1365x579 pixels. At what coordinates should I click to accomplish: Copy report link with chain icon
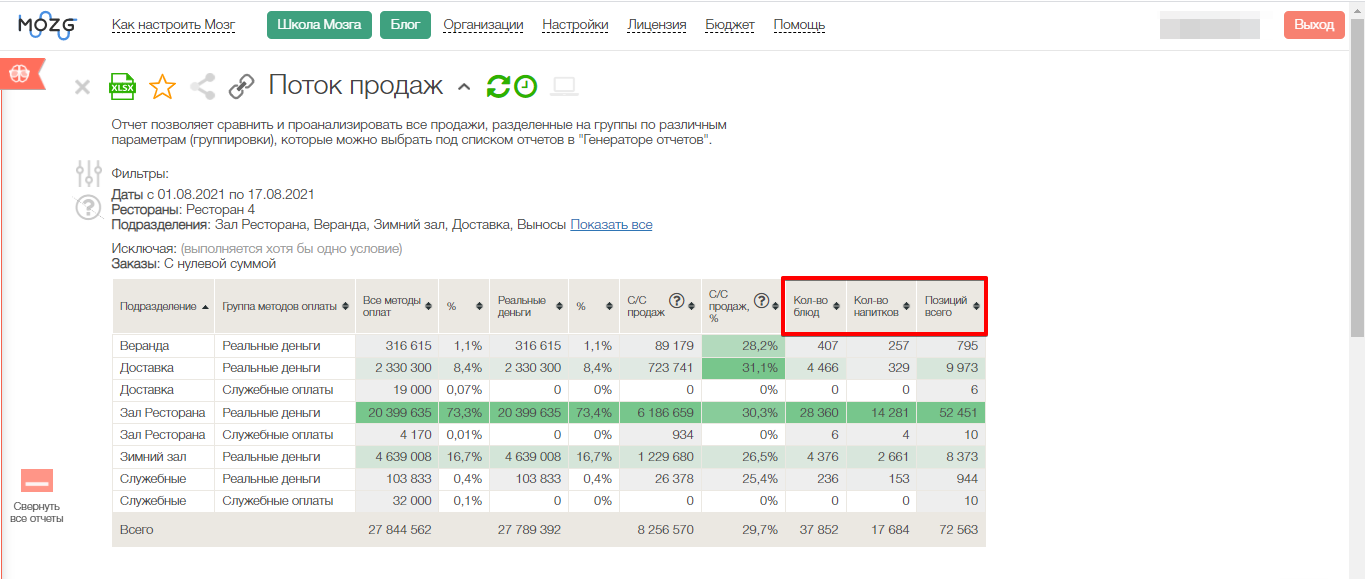pyautogui.click(x=241, y=87)
